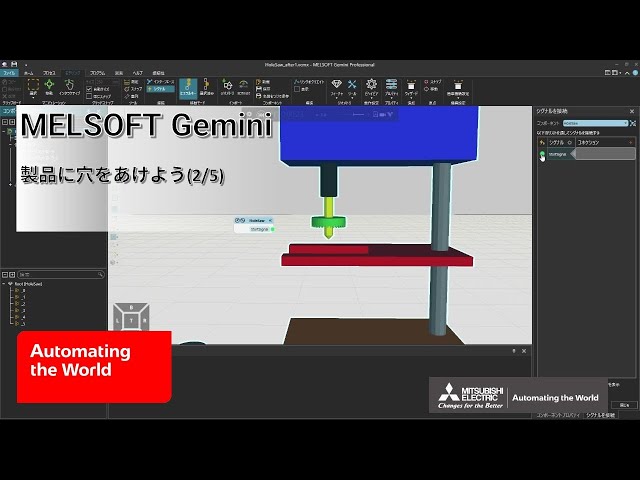Click the Snap tool in the ribbon

(133, 89)
